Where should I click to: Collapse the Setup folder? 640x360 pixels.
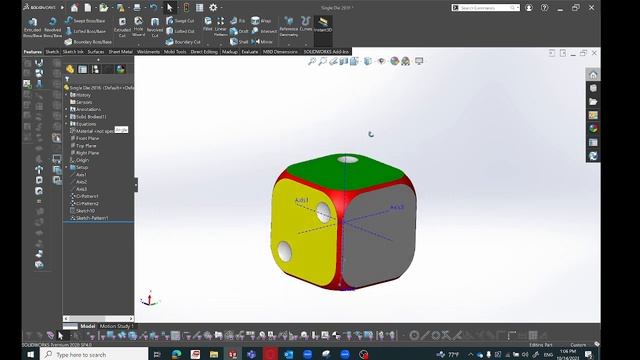[67, 167]
